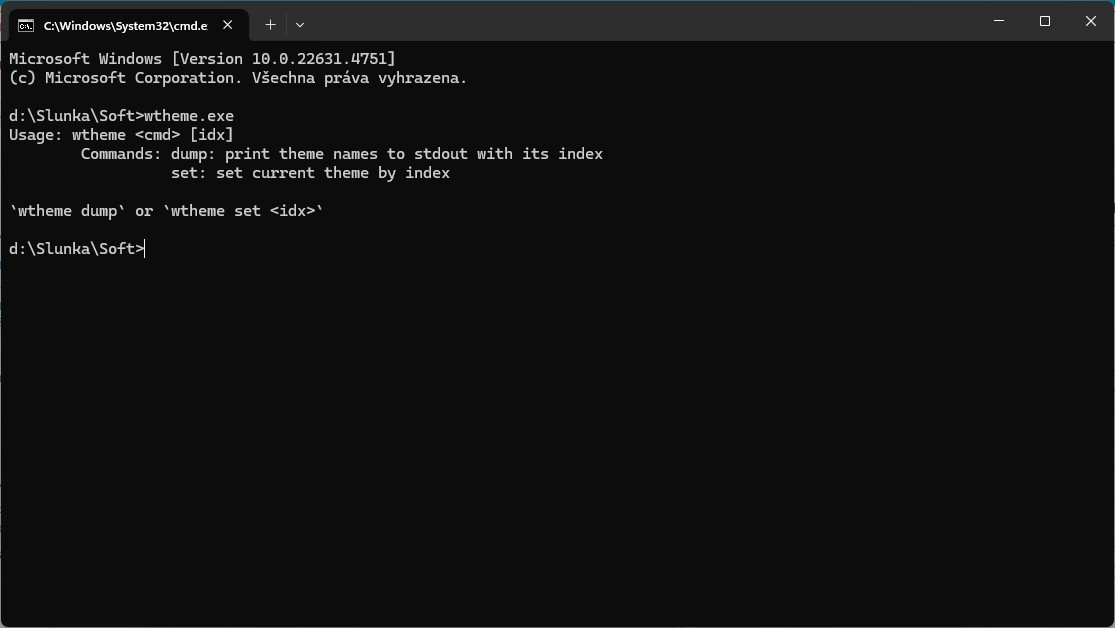Close the cmd.exe tab
The height and width of the screenshot is (628, 1115).
(228, 25)
